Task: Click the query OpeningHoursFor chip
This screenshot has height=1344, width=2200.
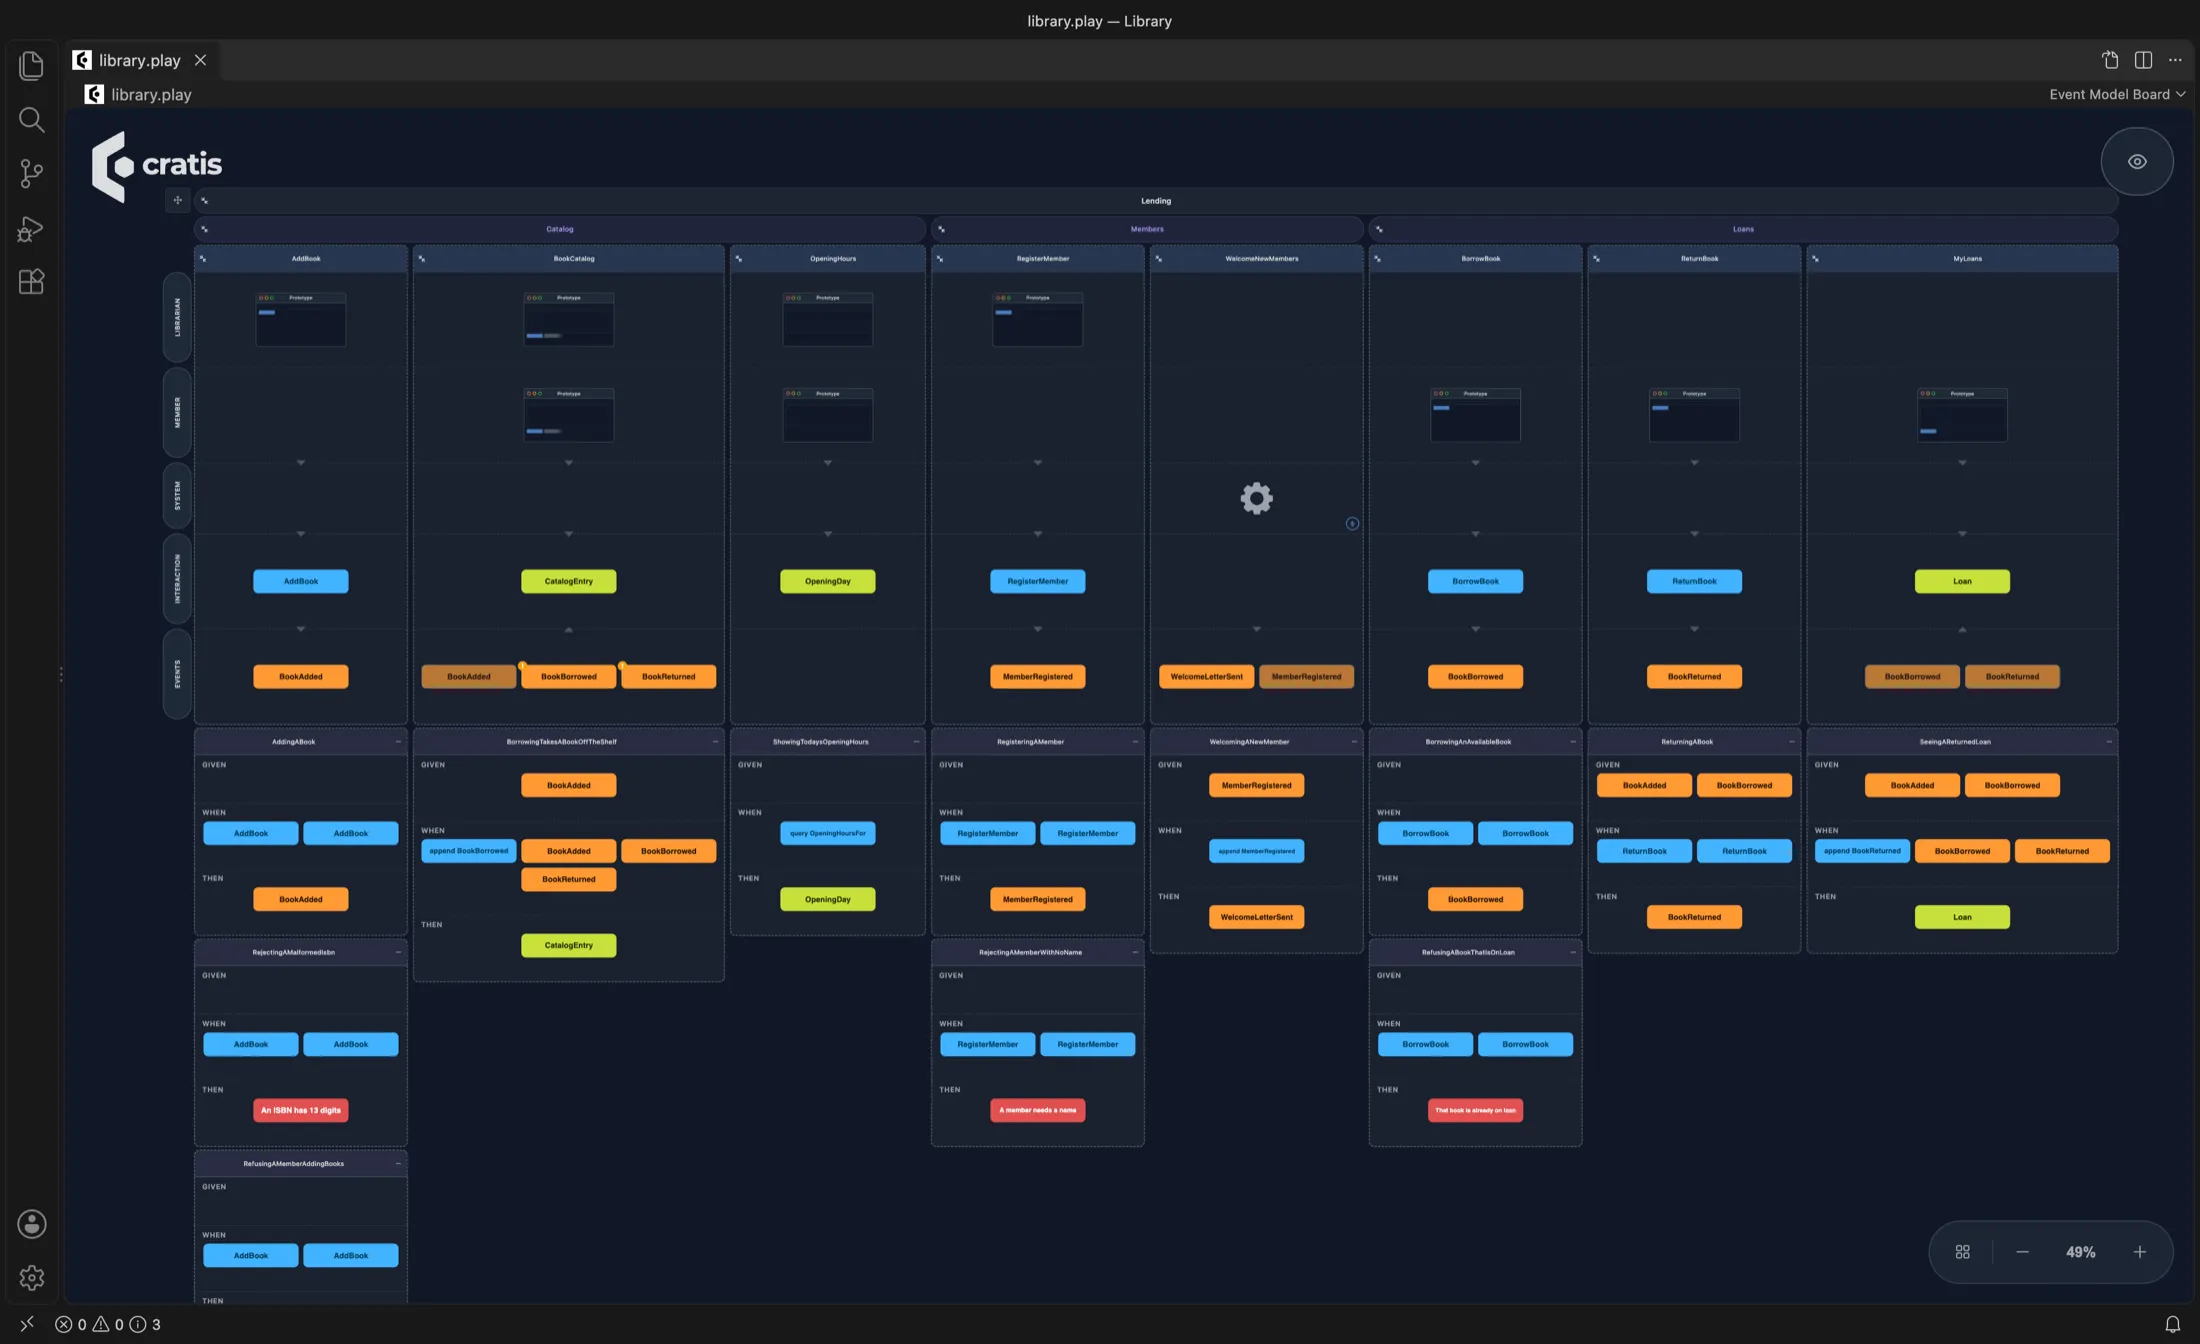Action: point(827,833)
